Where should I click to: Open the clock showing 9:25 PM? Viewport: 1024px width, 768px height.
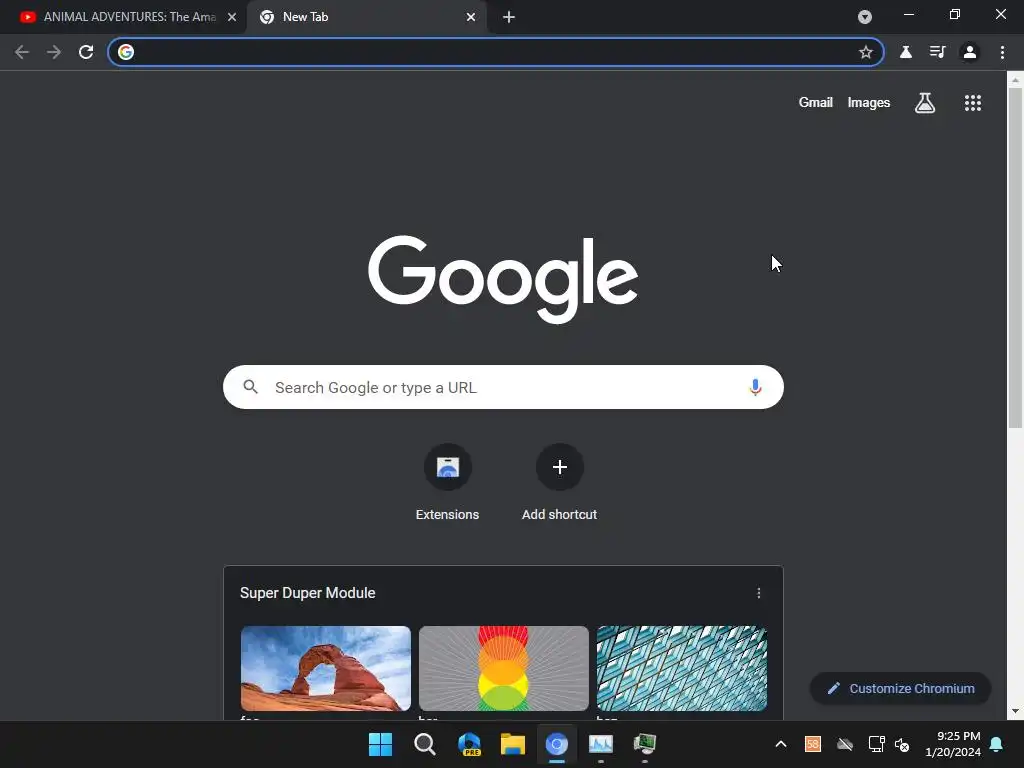pyautogui.click(x=953, y=744)
